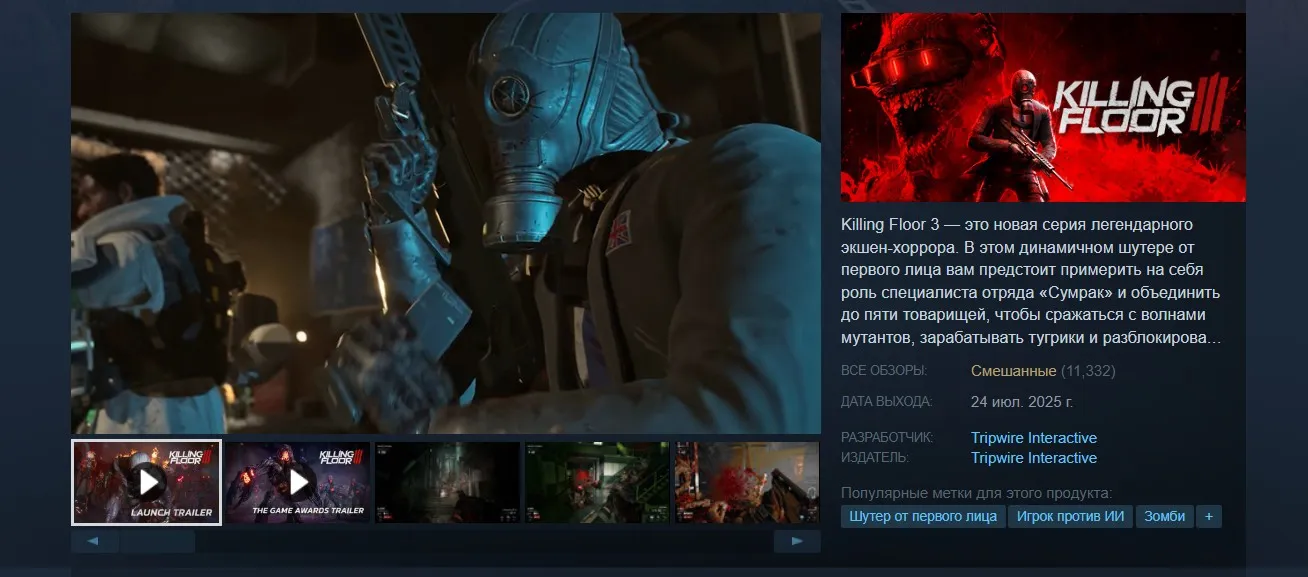Open the bloody first-person shooting screenshot thumbnail

point(746,483)
